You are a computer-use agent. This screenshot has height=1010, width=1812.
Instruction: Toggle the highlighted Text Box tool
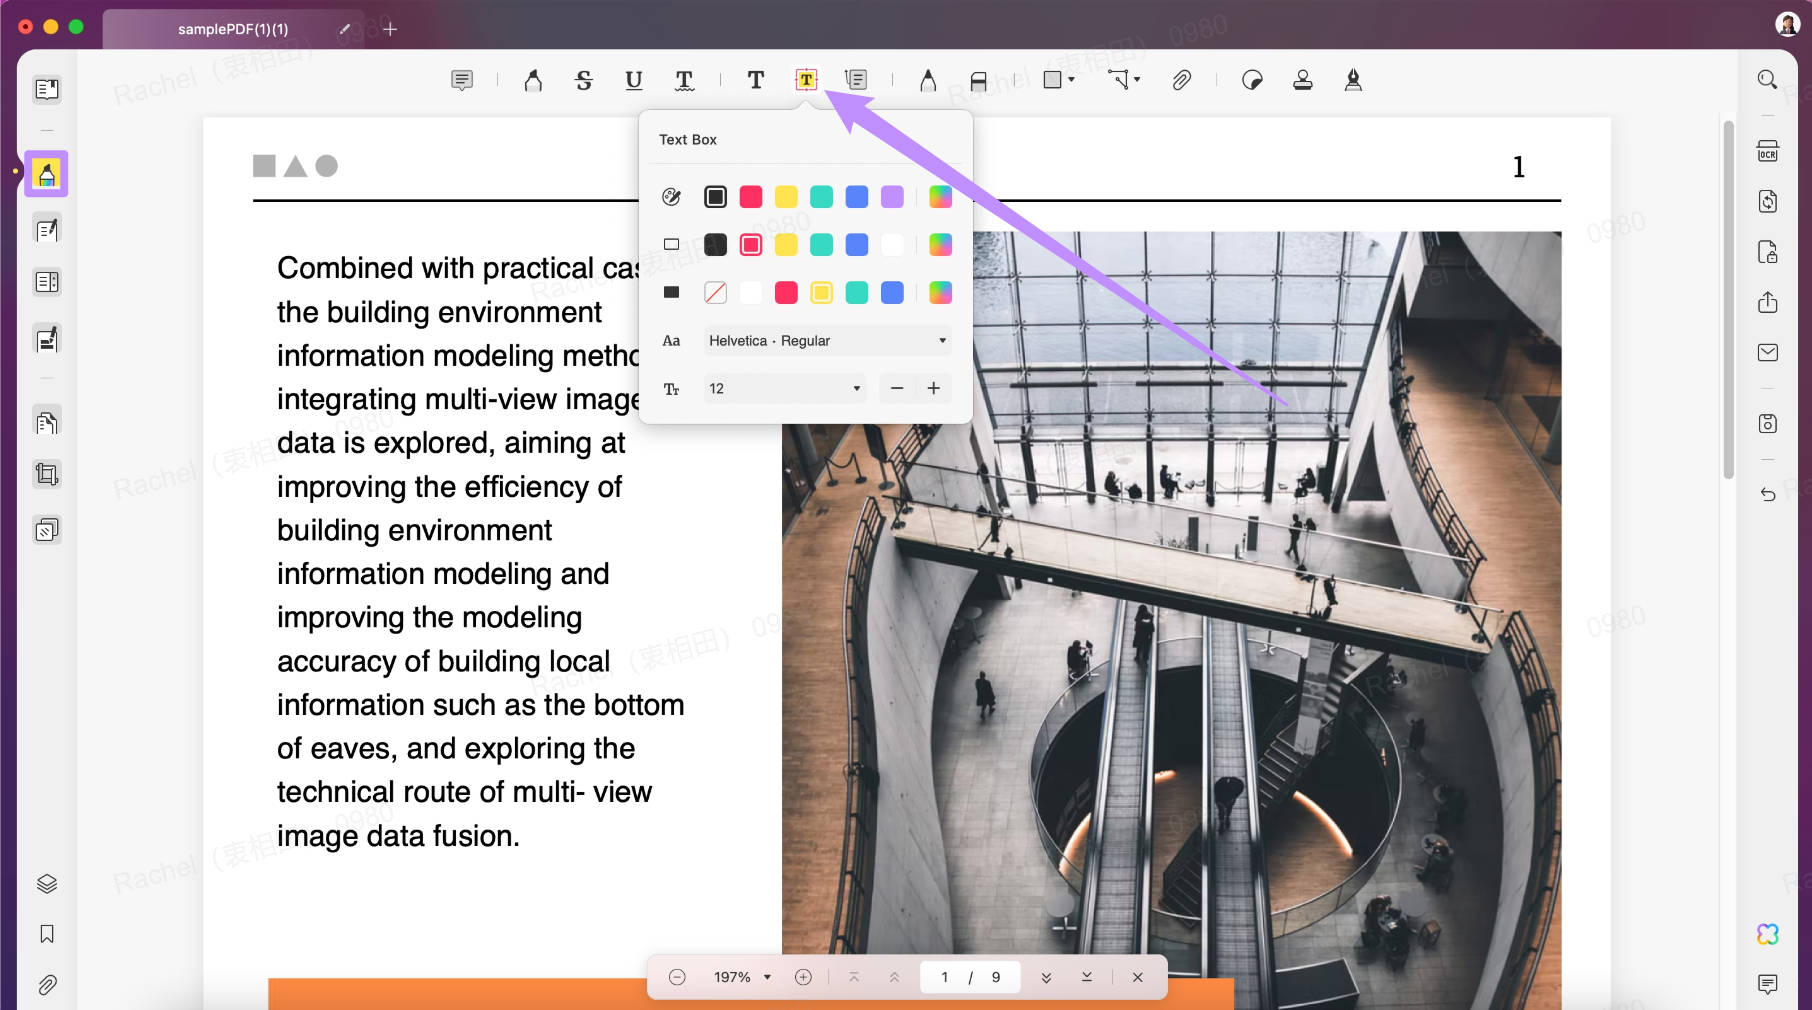coord(806,80)
